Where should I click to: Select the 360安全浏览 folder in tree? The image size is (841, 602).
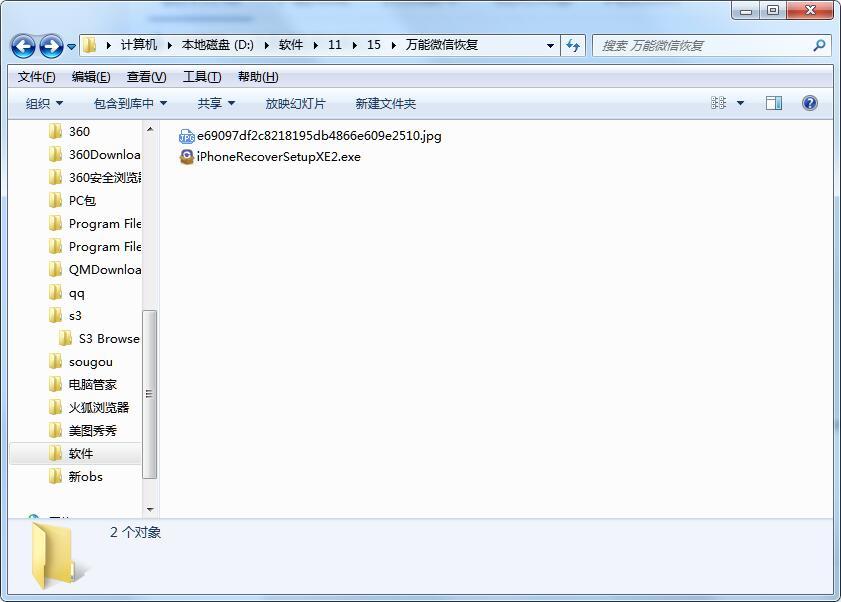(x=105, y=178)
